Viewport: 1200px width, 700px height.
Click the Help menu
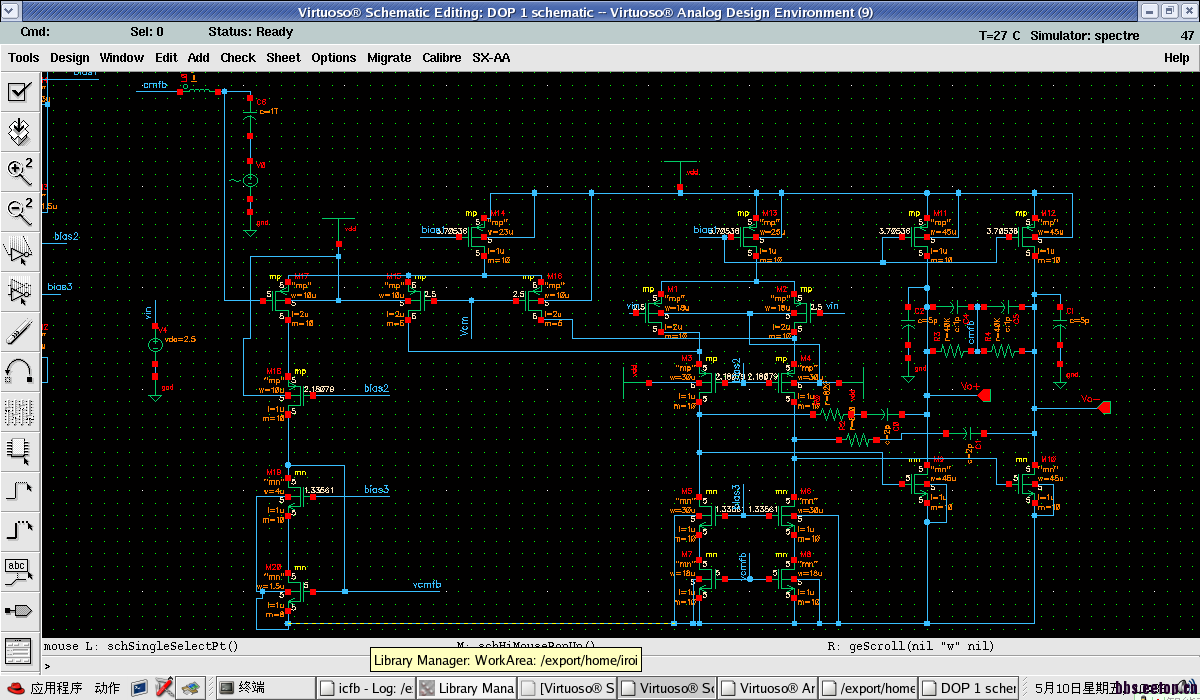click(1176, 58)
